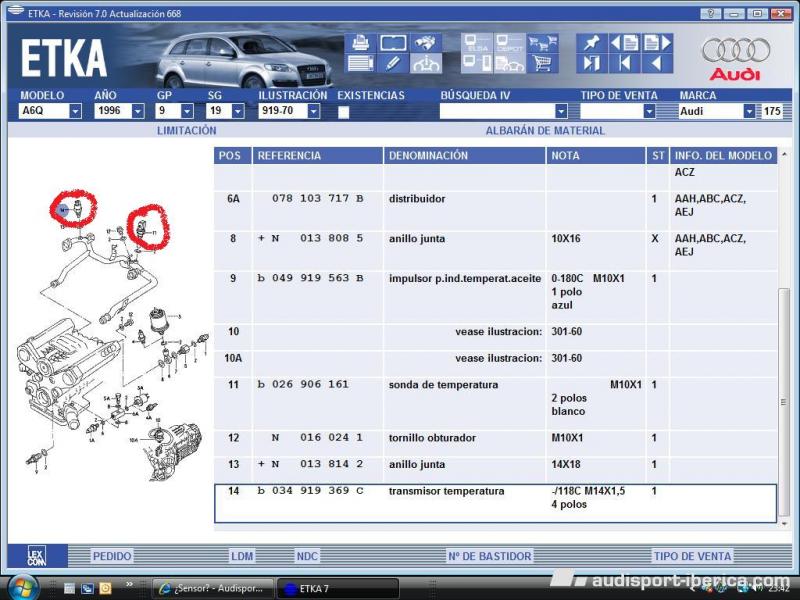This screenshot has width=800, height=600.
Task: Switch to LIMITACIÓN tab
Action: coord(187,131)
